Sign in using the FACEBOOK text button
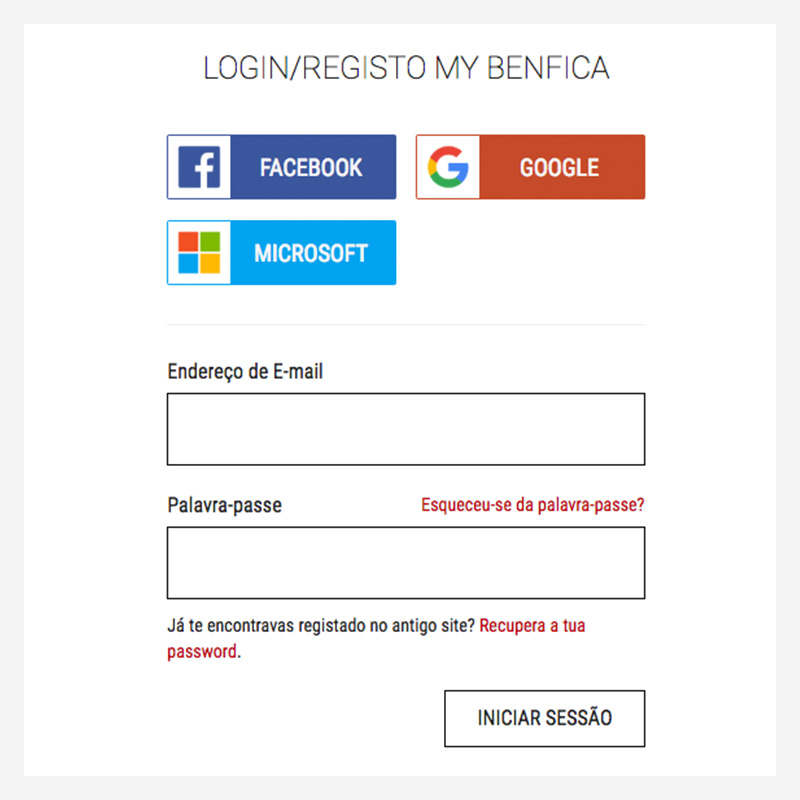Viewport: 800px width, 800px height. [311, 167]
